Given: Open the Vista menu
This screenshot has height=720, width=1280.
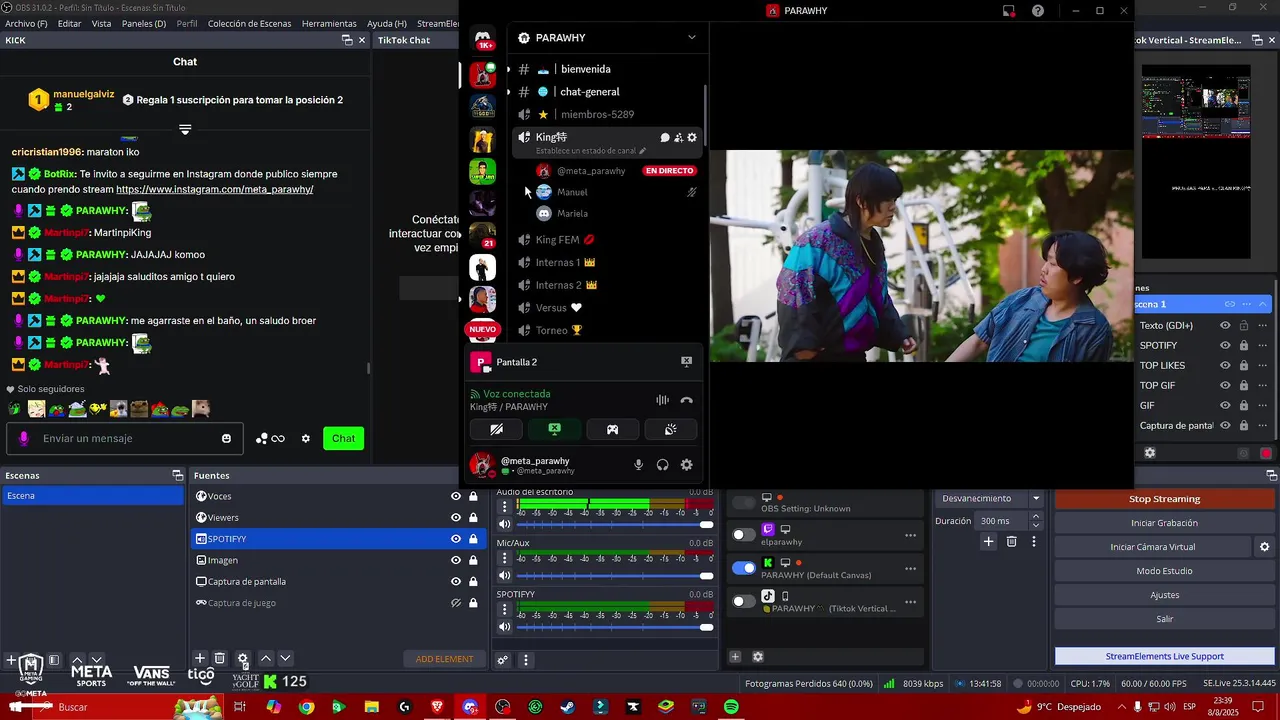Looking at the screenshot, I should click(101, 23).
